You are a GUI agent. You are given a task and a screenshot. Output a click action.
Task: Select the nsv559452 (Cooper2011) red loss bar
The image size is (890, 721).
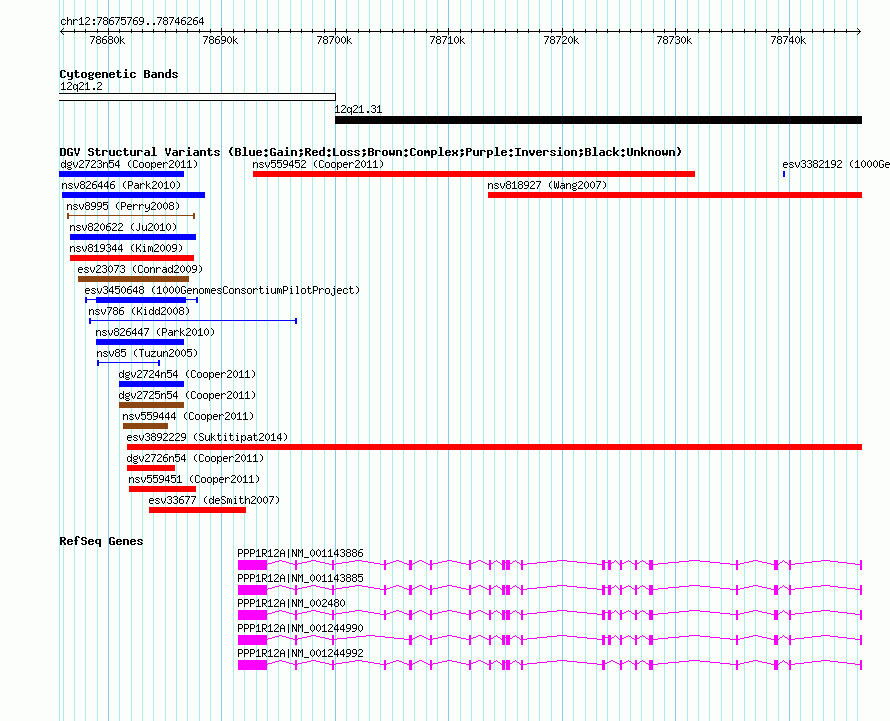coord(474,174)
